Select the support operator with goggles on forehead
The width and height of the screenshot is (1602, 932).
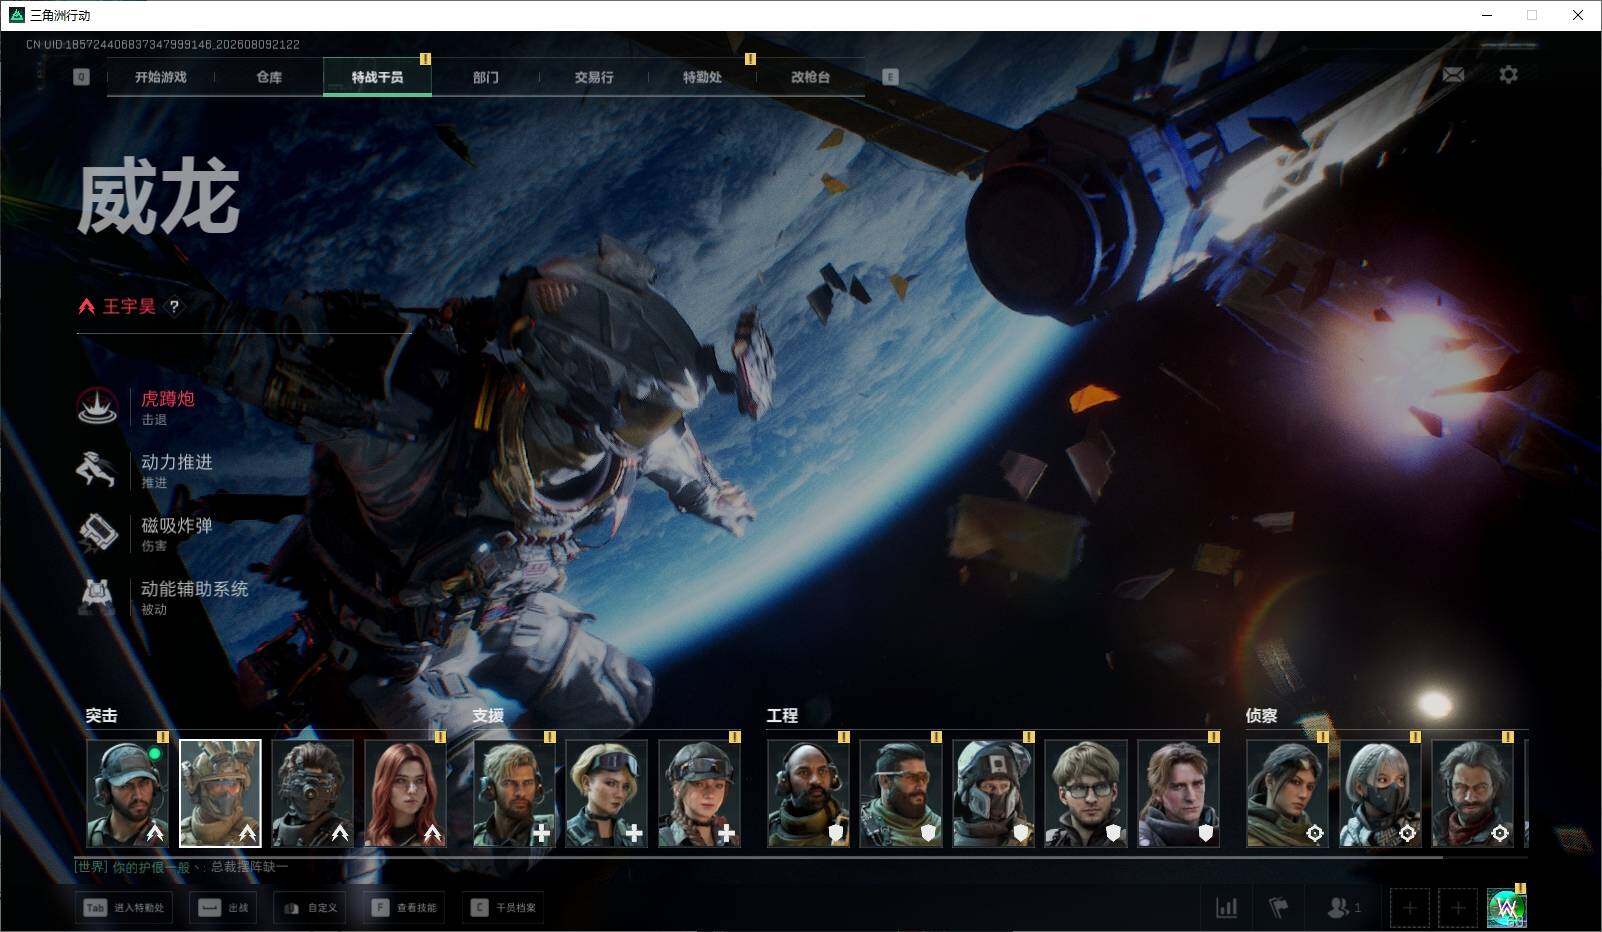606,793
